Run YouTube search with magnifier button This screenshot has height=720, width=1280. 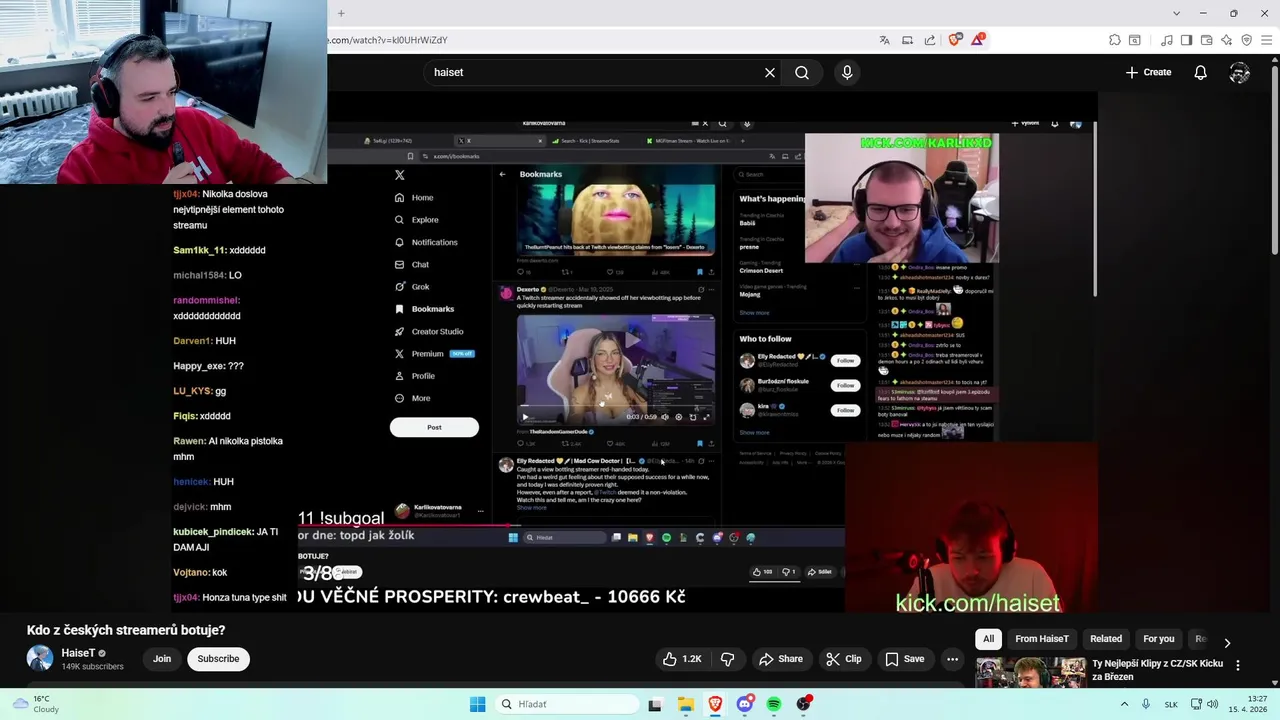(x=802, y=72)
